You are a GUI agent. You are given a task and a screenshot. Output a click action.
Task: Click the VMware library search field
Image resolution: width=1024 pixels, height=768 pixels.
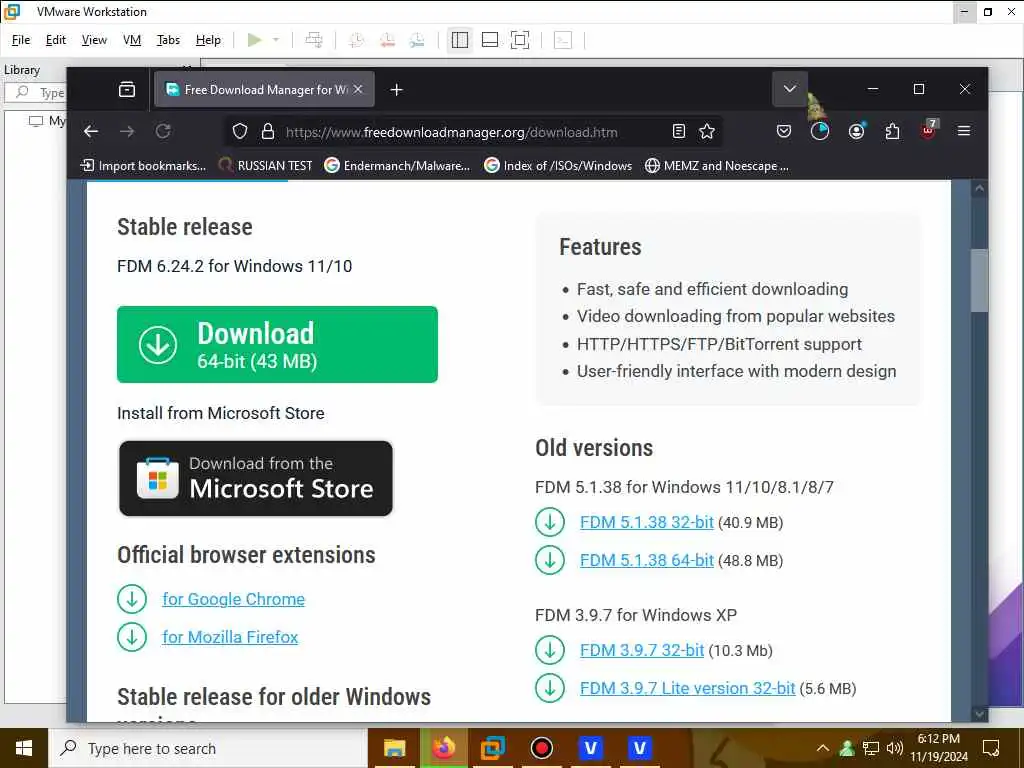point(36,93)
